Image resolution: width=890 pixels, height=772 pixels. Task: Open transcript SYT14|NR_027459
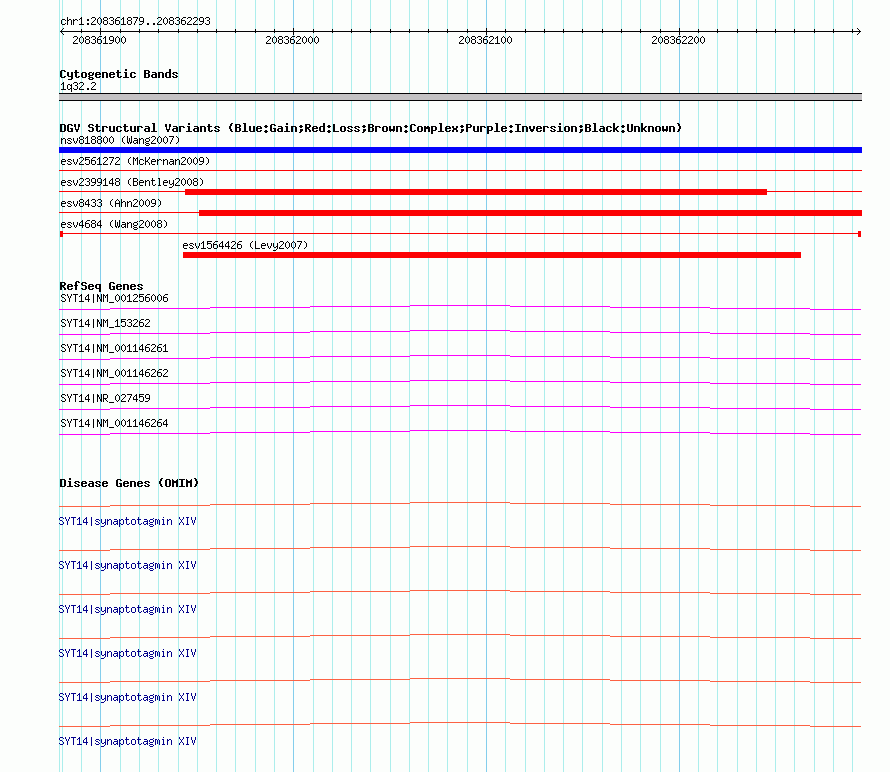[x=106, y=398]
